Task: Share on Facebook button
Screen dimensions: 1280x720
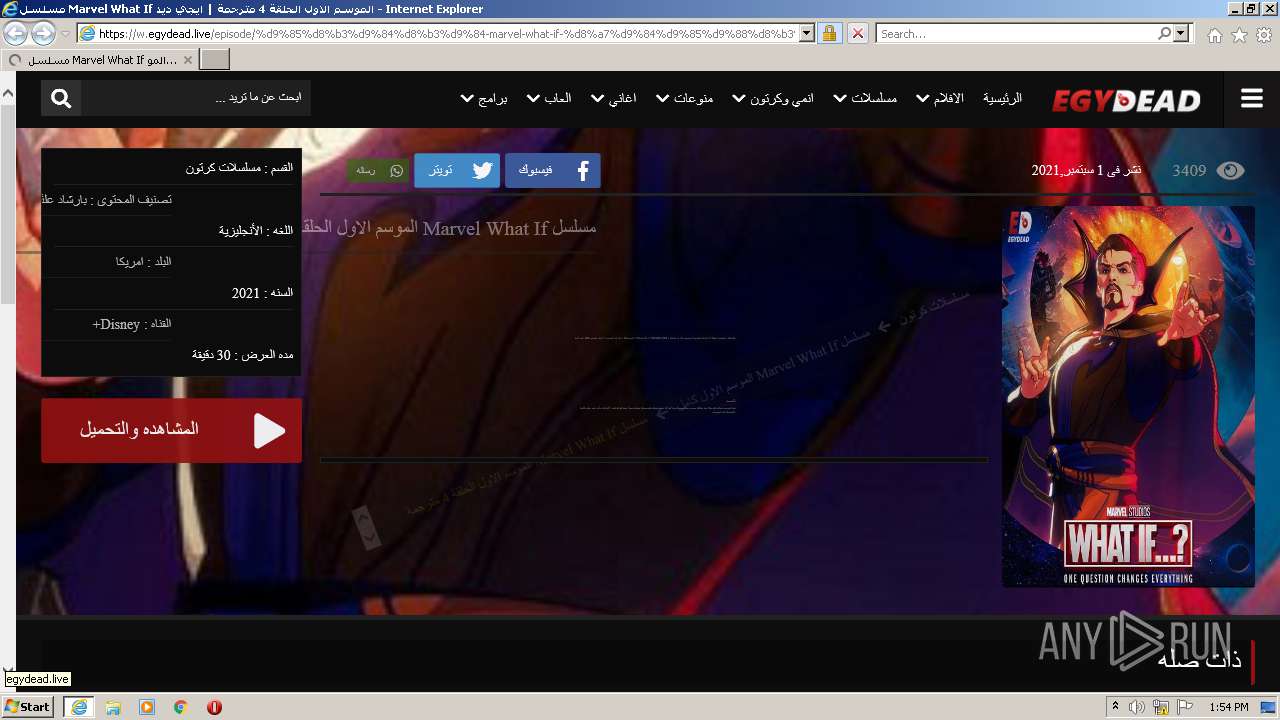Action: point(552,170)
